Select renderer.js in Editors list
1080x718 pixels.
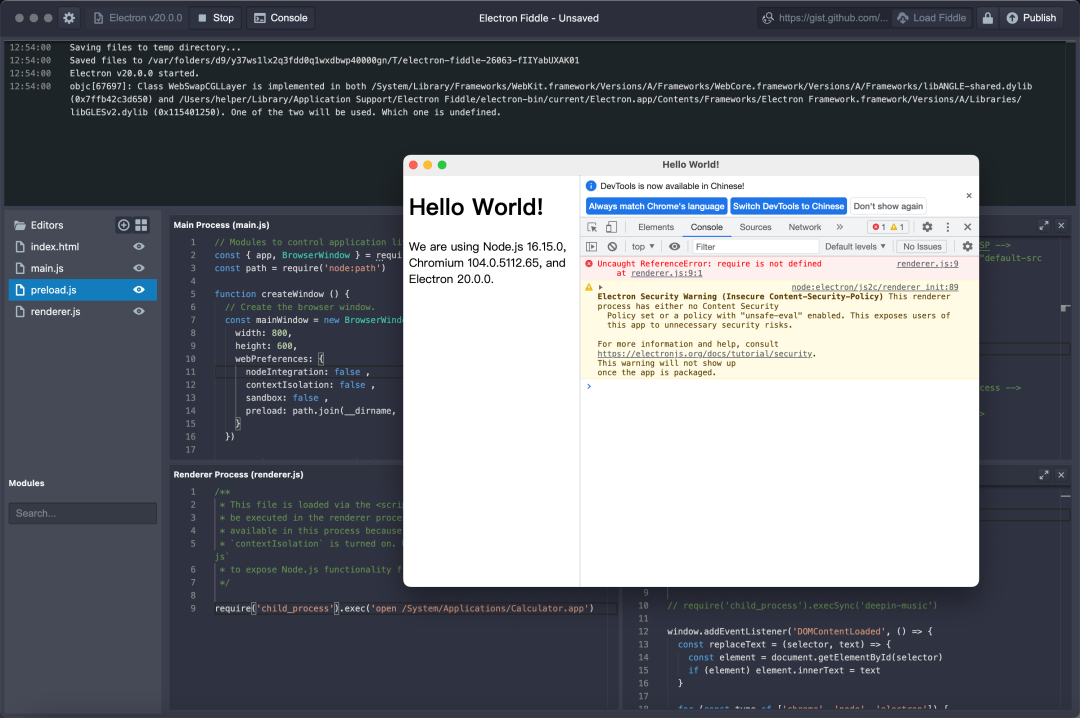(x=55, y=311)
